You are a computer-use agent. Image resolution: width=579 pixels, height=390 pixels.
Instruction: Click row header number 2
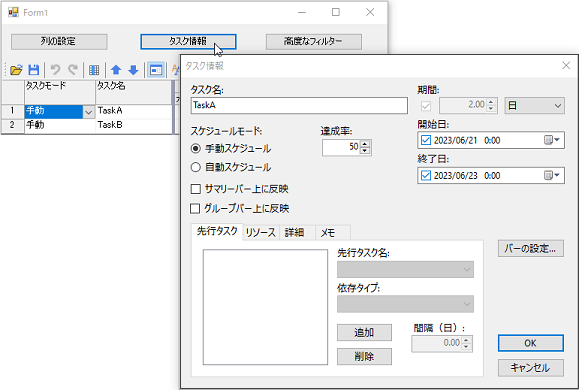(x=13, y=125)
